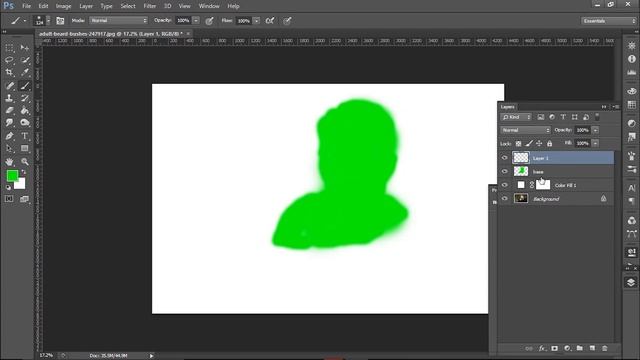
Task: Select the Brush tool in toolbox
Action: point(25,86)
